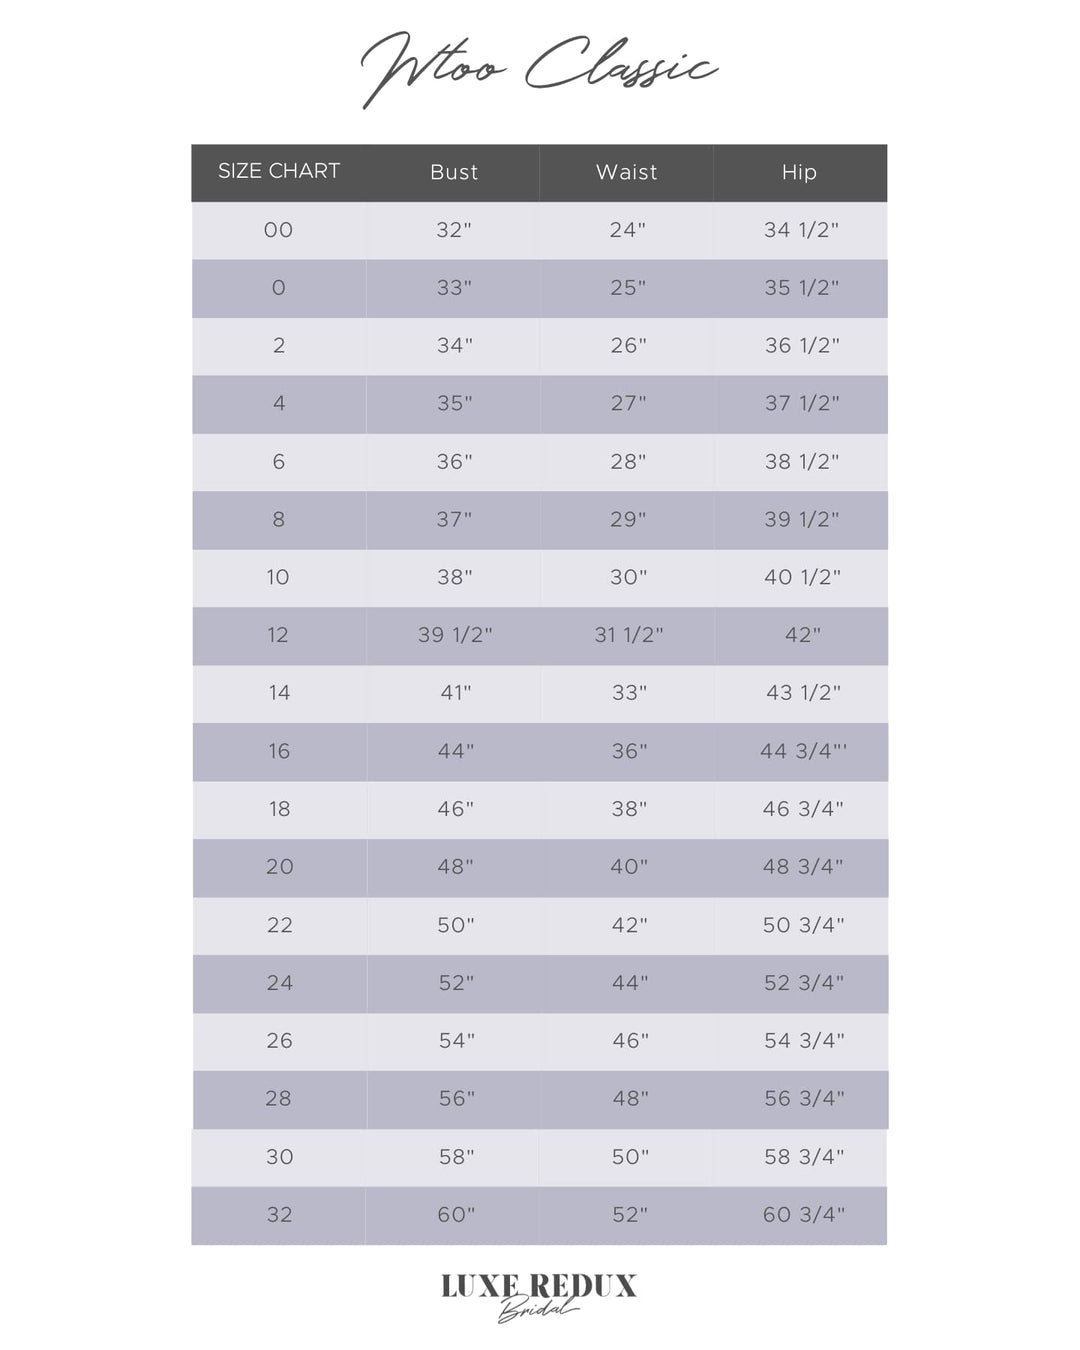
Task: Click the 31 1/2" waist value cell
Action: tap(628, 635)
